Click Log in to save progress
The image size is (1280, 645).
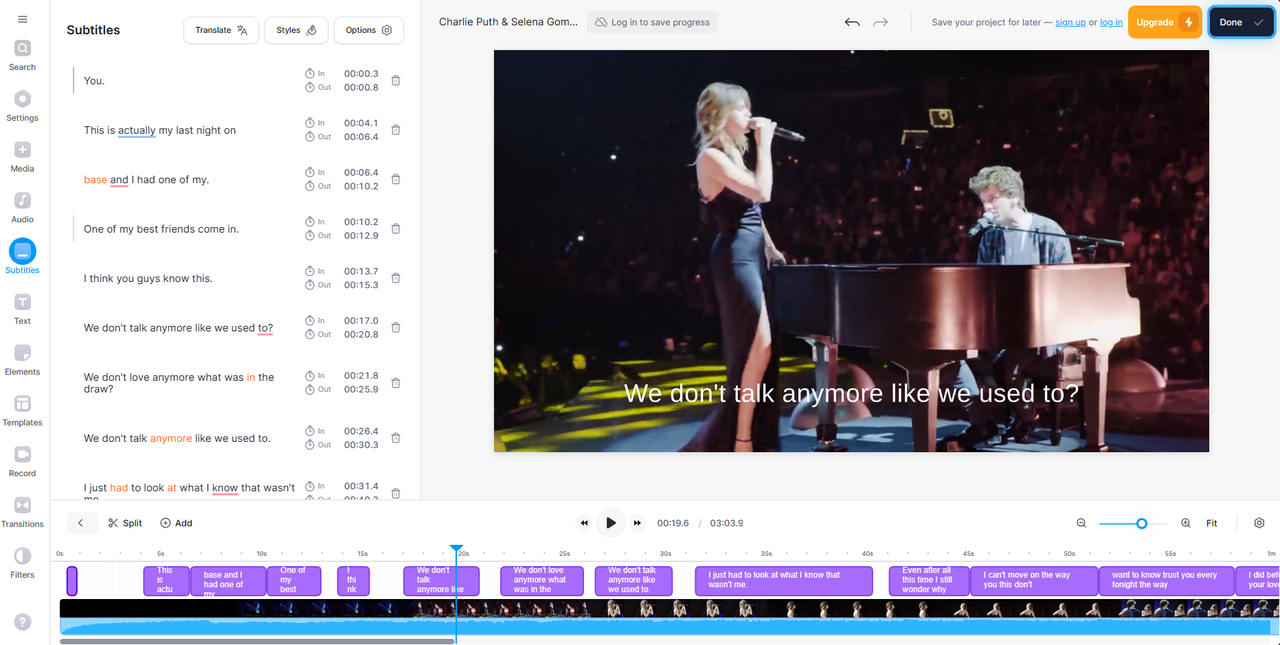click(652, 22)
